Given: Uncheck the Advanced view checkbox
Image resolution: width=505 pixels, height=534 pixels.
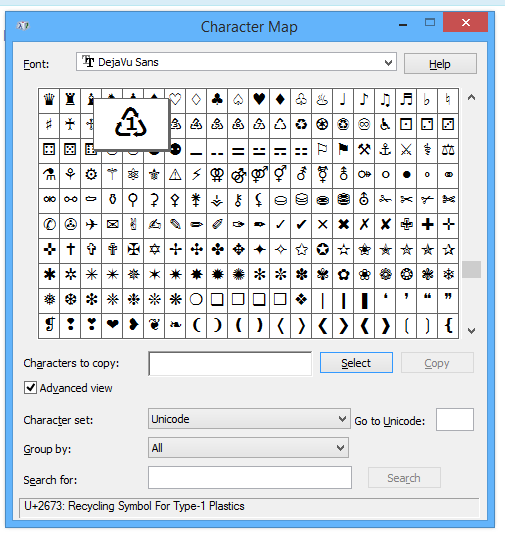Looking at the screenshot, I should 30,388.
